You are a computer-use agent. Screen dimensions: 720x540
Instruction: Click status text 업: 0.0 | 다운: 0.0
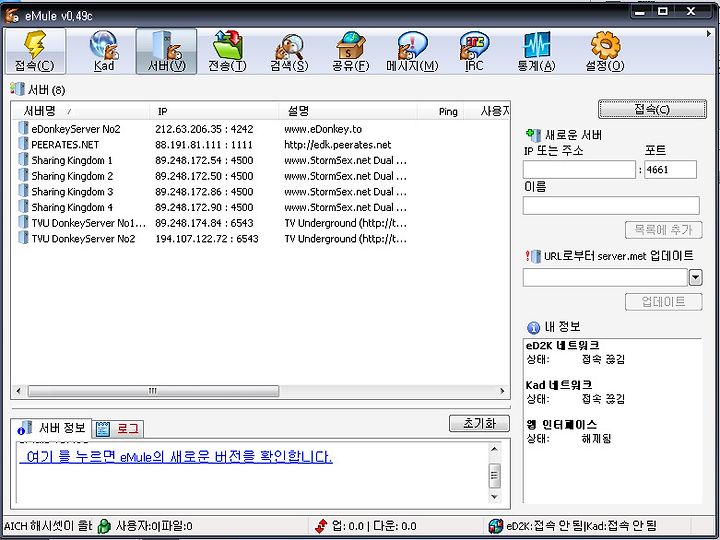pyautogui.click(x=374, y=526)
